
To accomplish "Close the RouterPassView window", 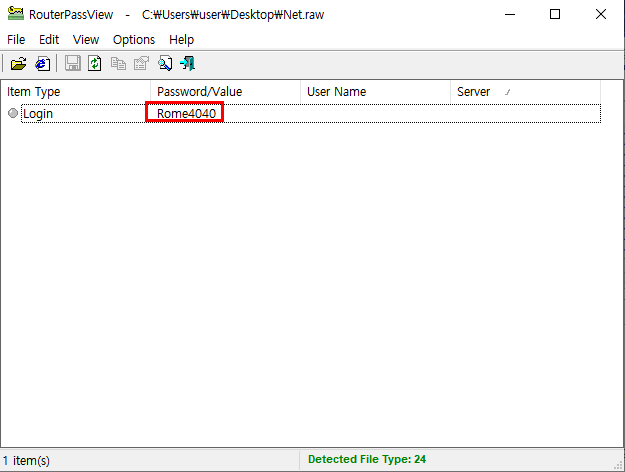I will point(601,14).
